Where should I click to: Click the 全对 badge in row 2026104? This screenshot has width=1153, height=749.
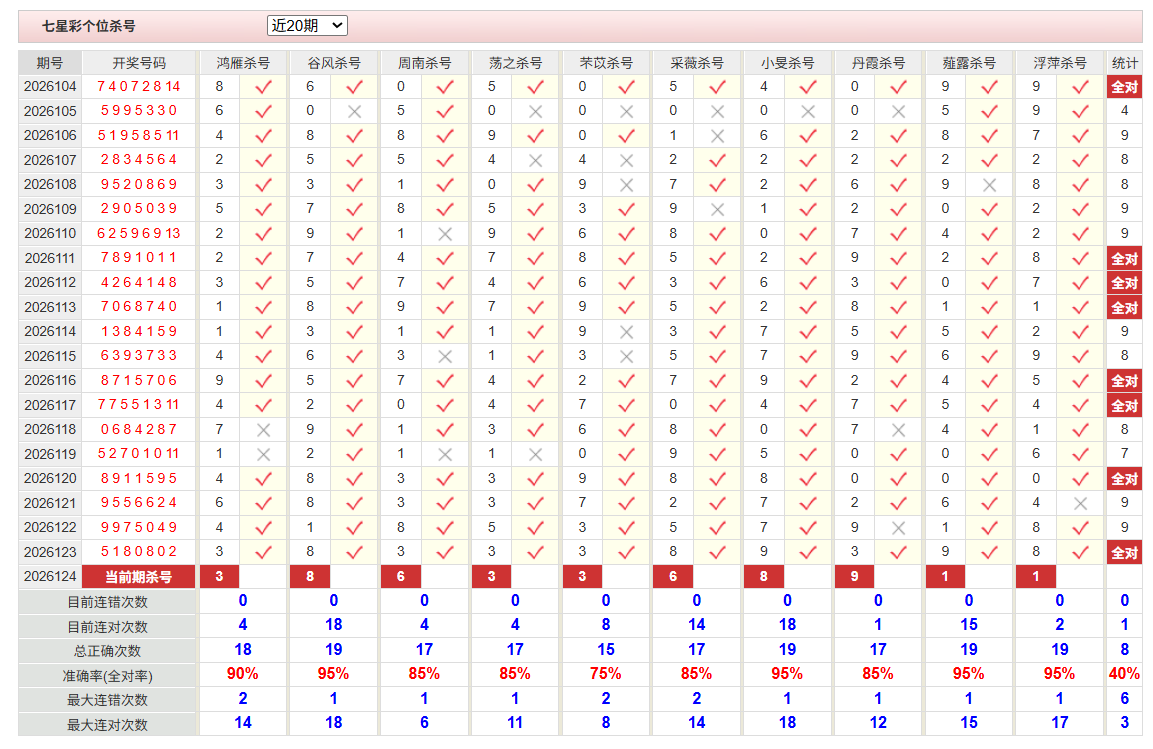click(x=1124, y=87)
